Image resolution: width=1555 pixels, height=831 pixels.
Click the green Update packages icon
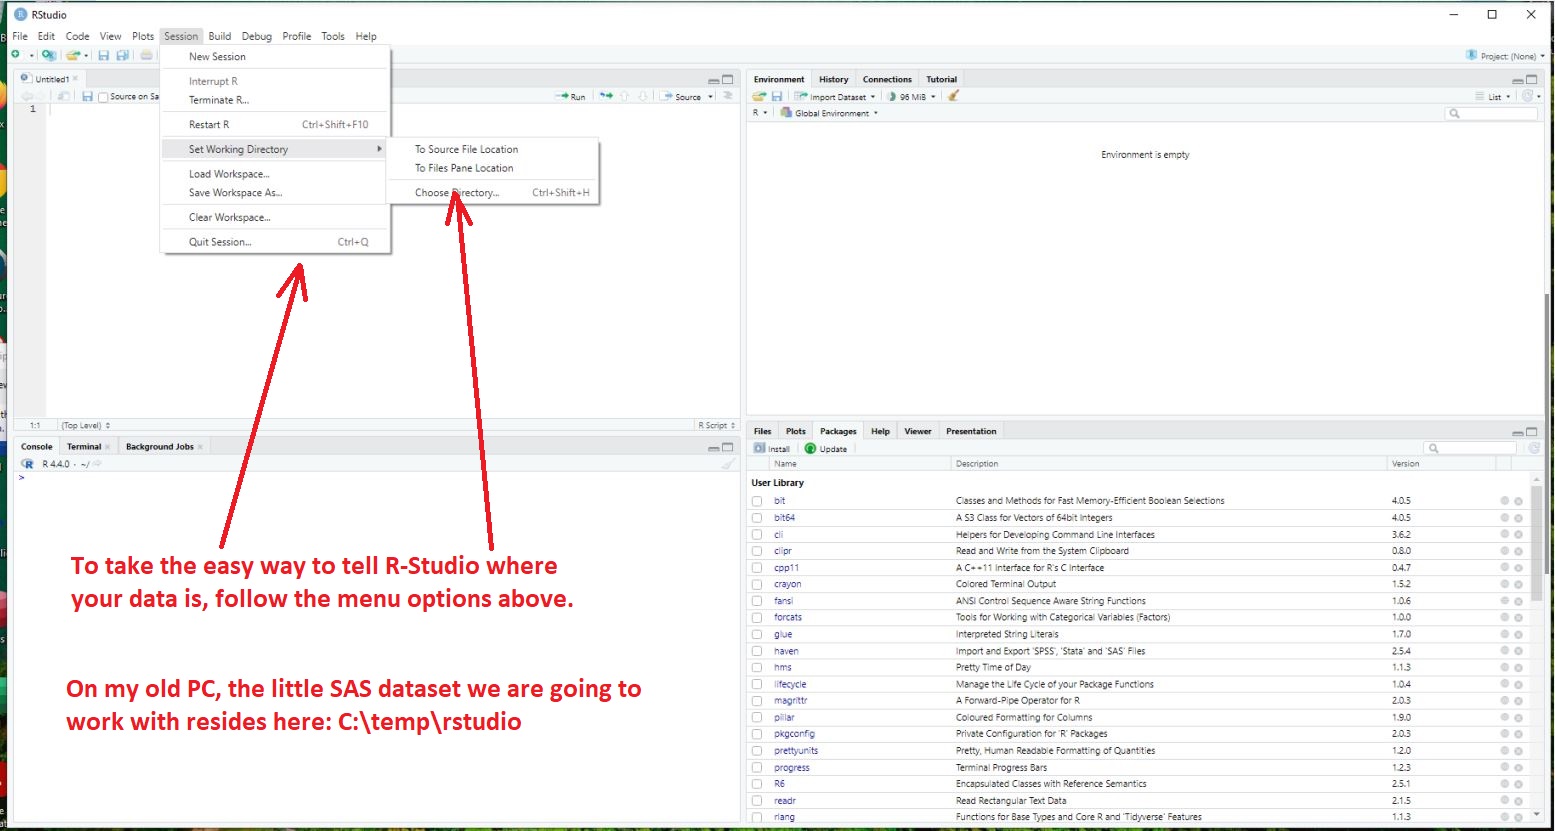tap(810, 449)
